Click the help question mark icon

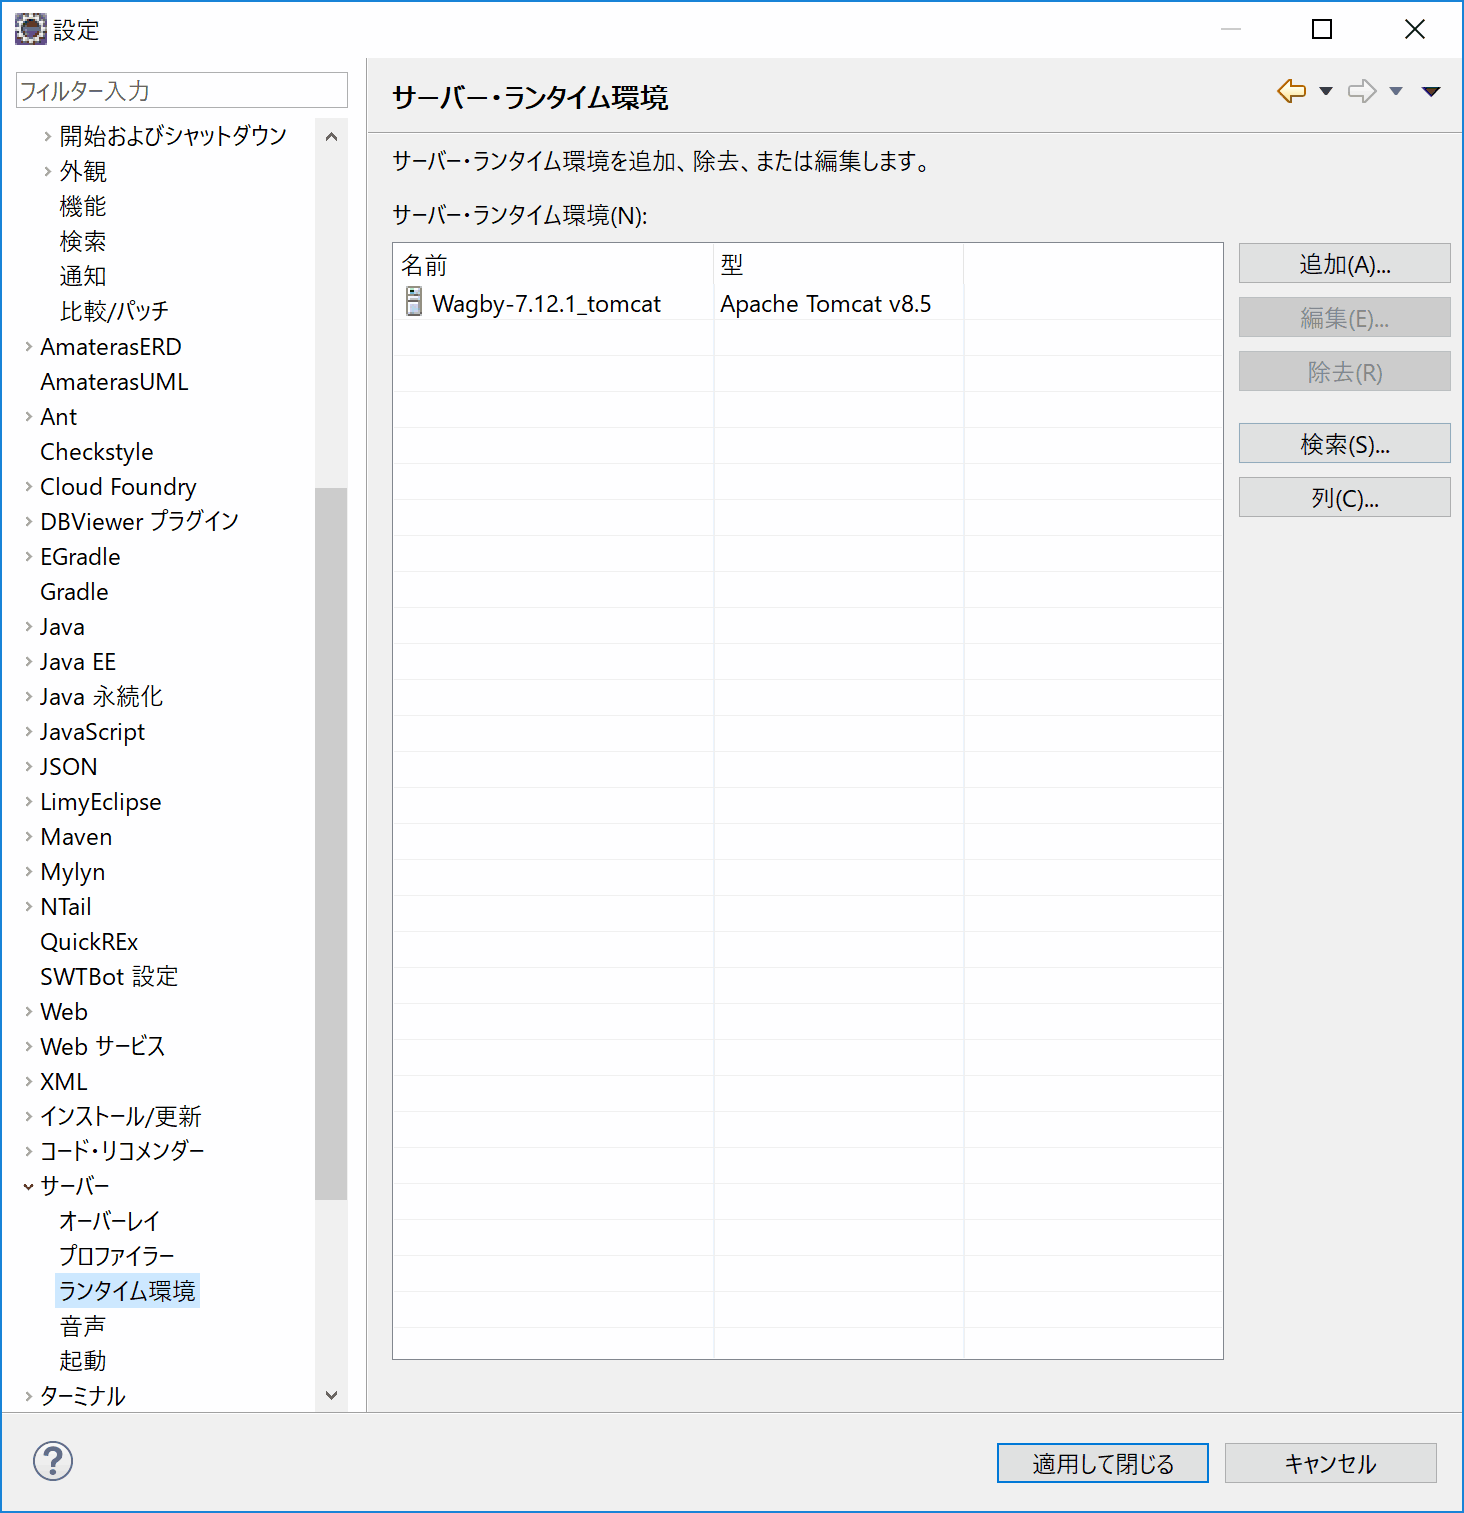pyautogui.click(x=53, y=1461)
